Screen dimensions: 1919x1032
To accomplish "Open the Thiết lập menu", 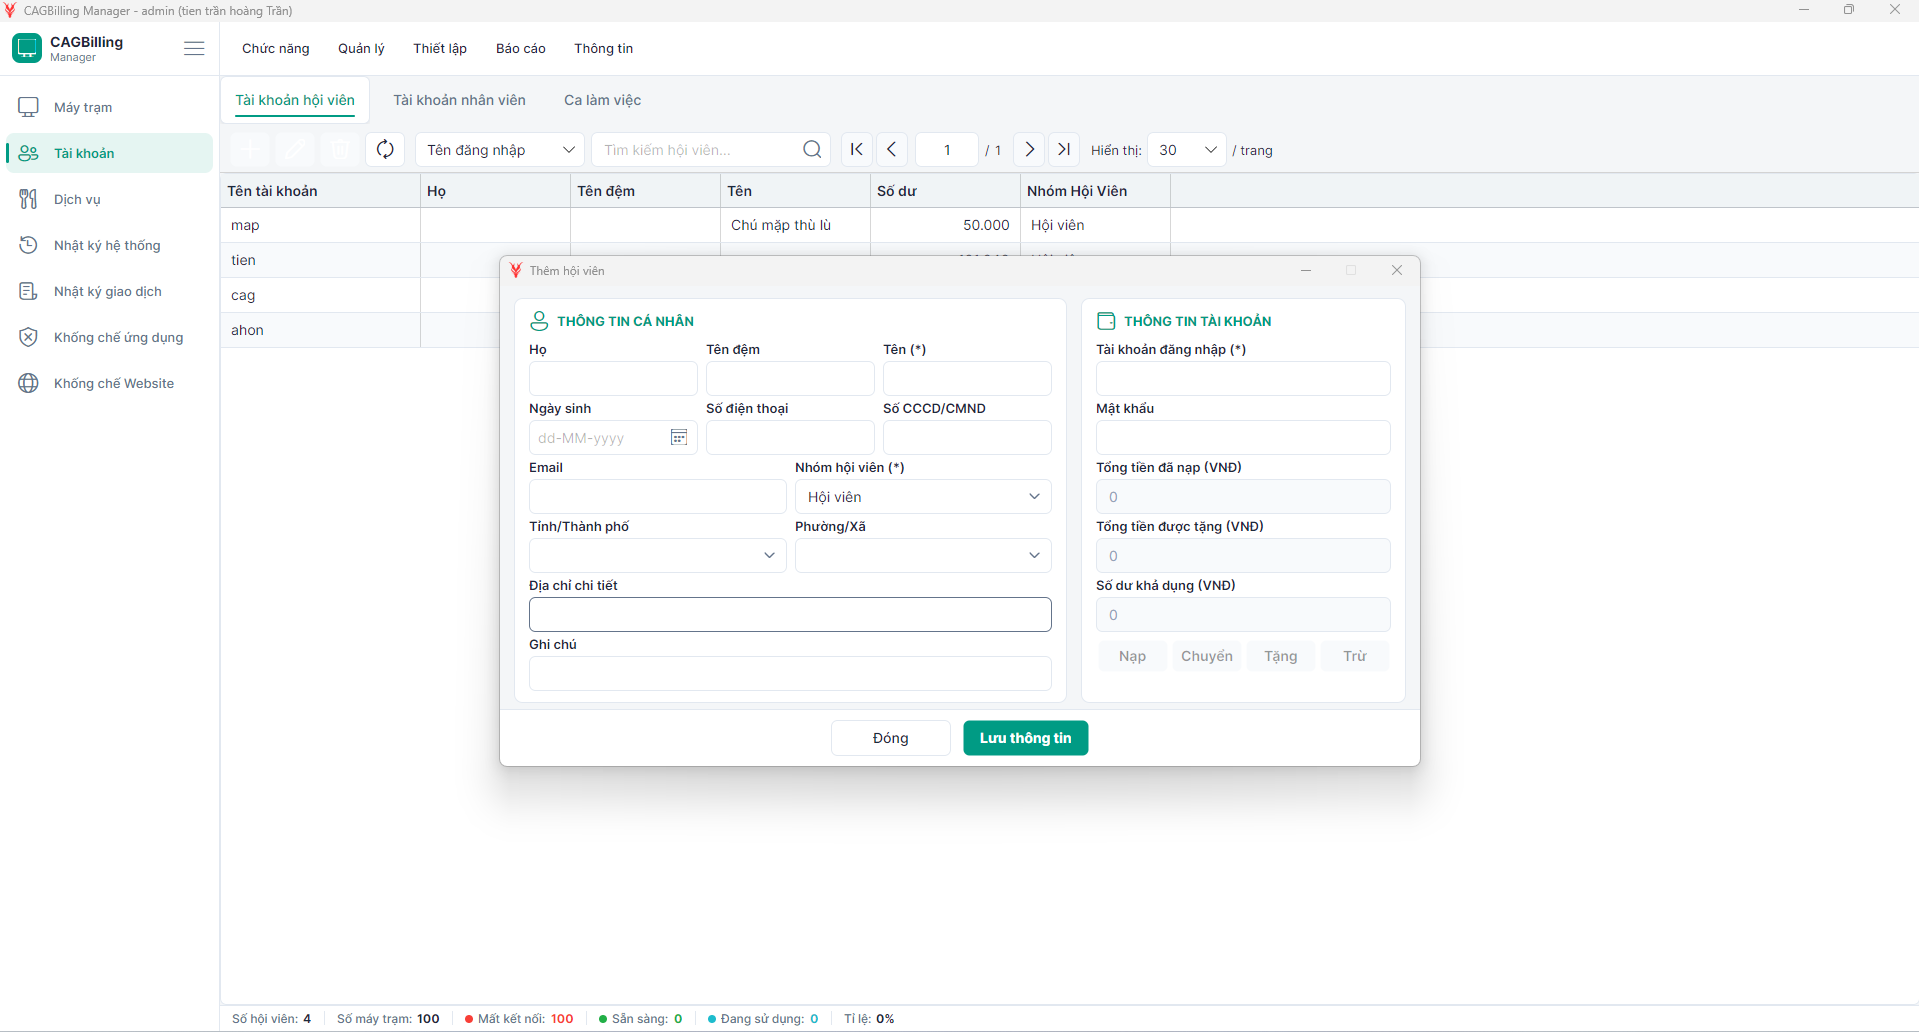I will 440,48.
